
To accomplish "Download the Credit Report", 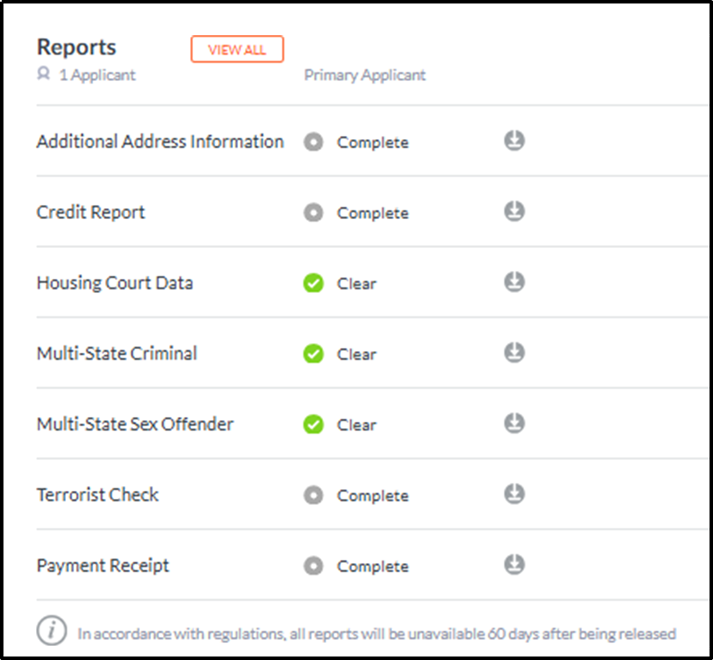I will click(514, 212).
